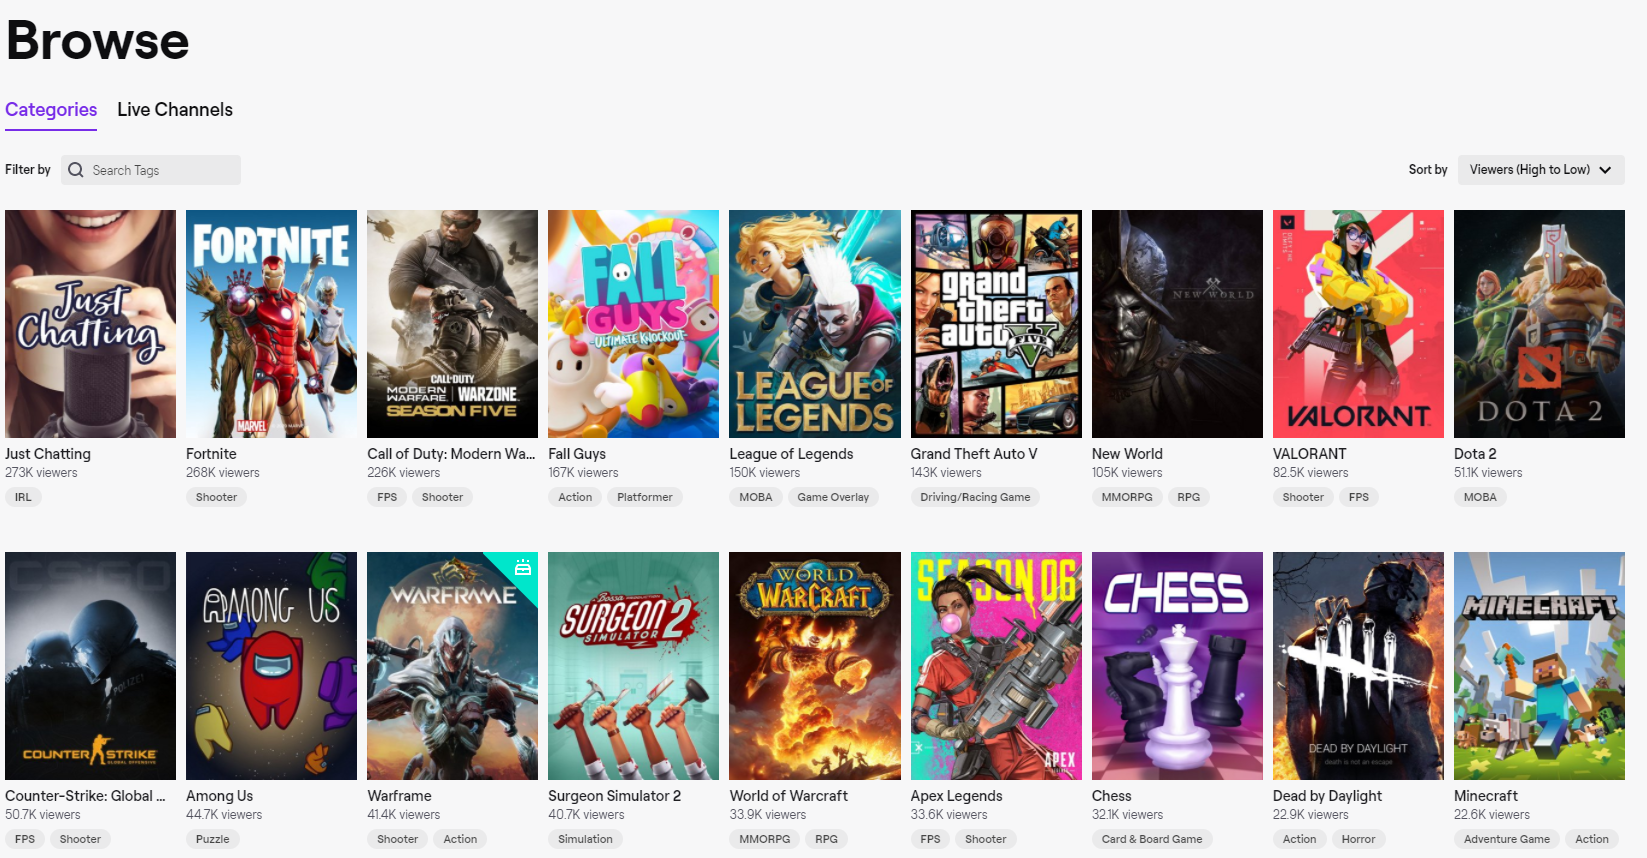Click the Simulation tag

click(585, 839)
